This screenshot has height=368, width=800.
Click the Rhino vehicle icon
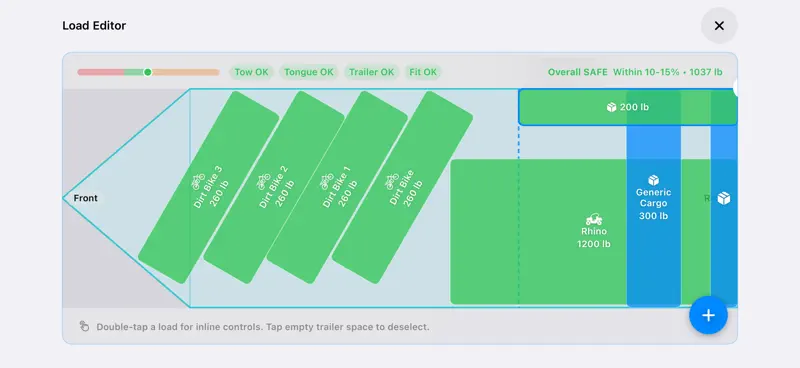(x=594, y=219)
